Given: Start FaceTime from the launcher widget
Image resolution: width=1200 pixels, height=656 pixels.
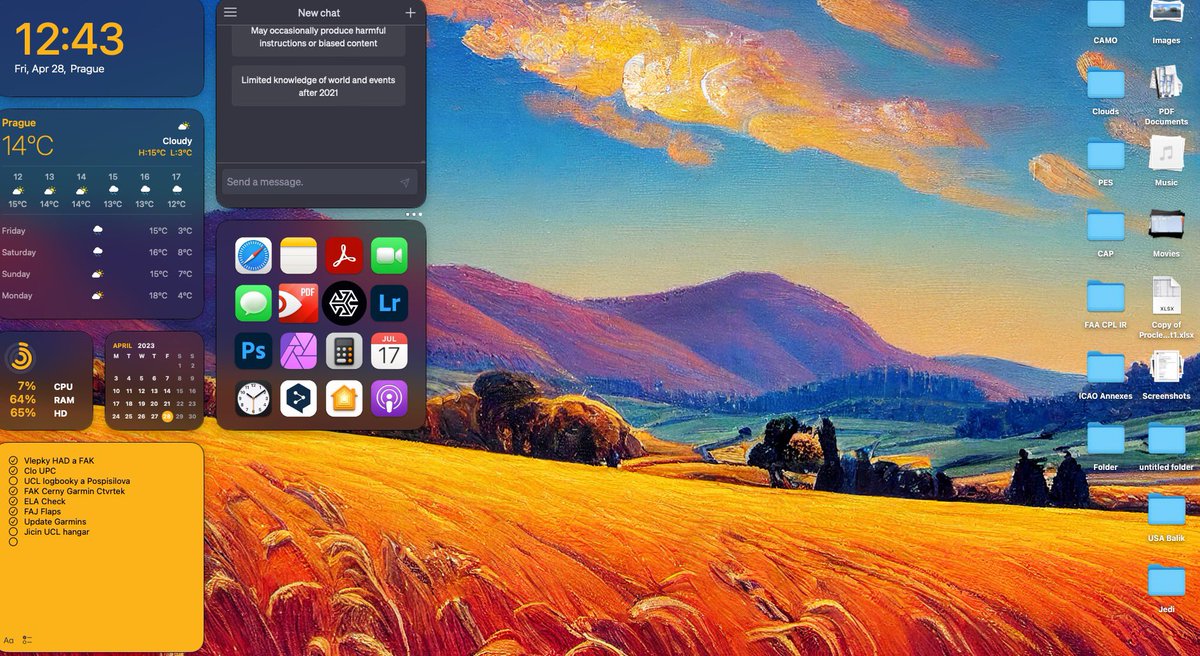Looking at the screenshot, I should point(389,256).
